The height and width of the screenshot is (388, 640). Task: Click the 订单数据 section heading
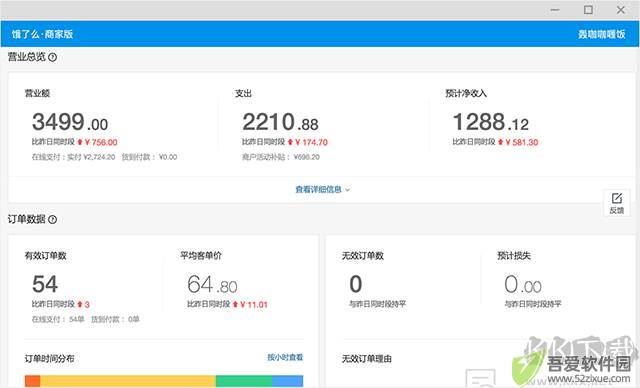(x=27, y=219)
